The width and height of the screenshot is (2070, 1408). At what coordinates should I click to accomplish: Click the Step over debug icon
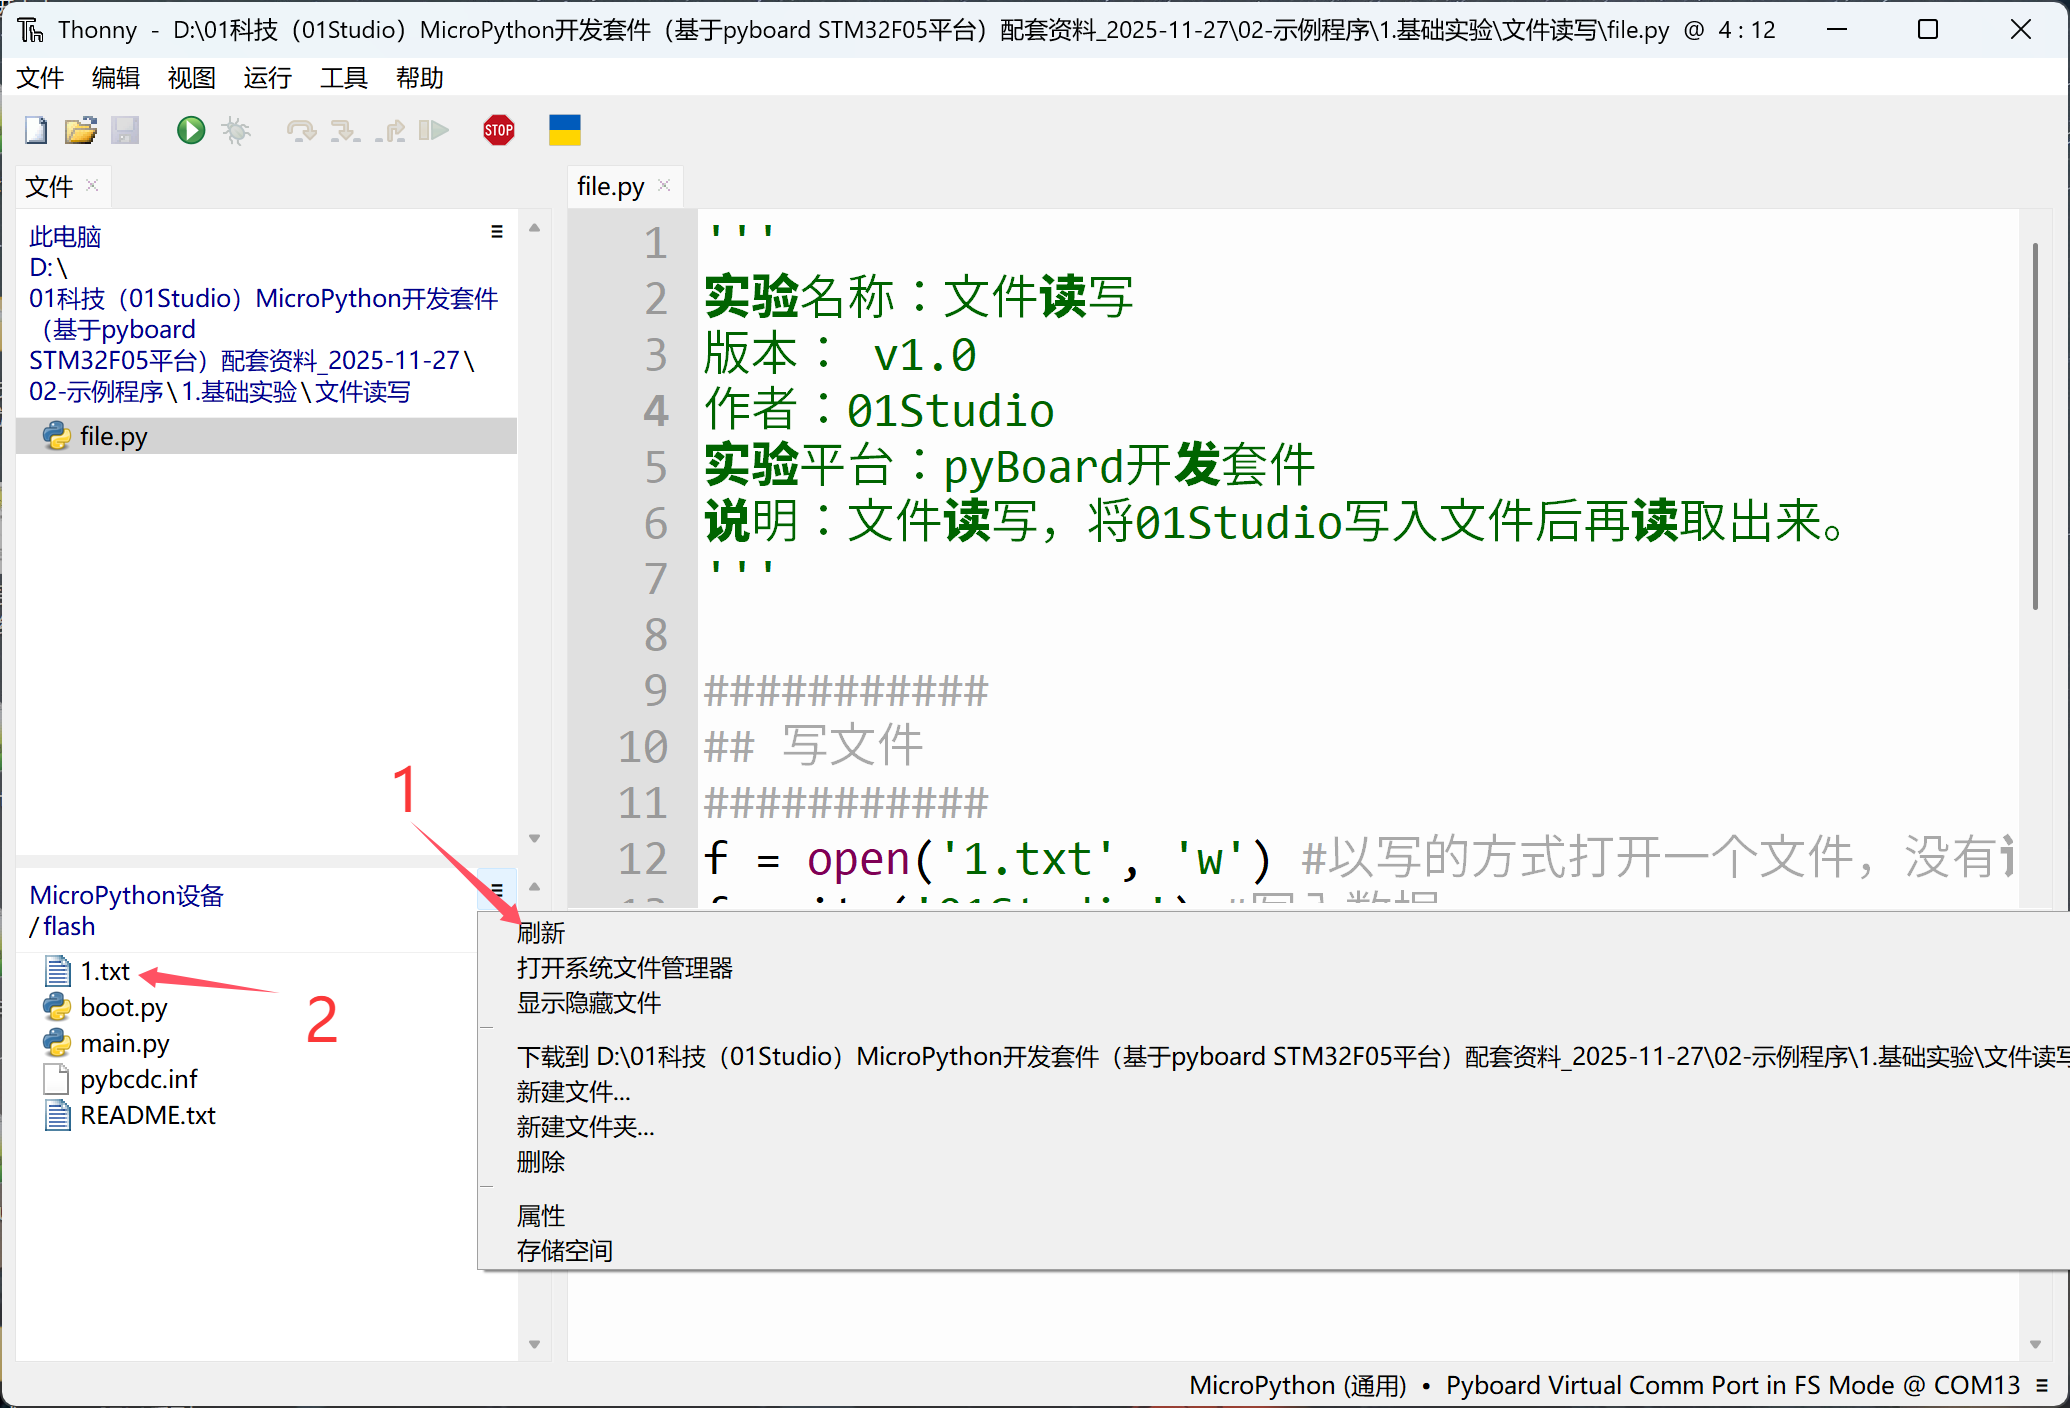pyautogui.click(x=300, y=130)
